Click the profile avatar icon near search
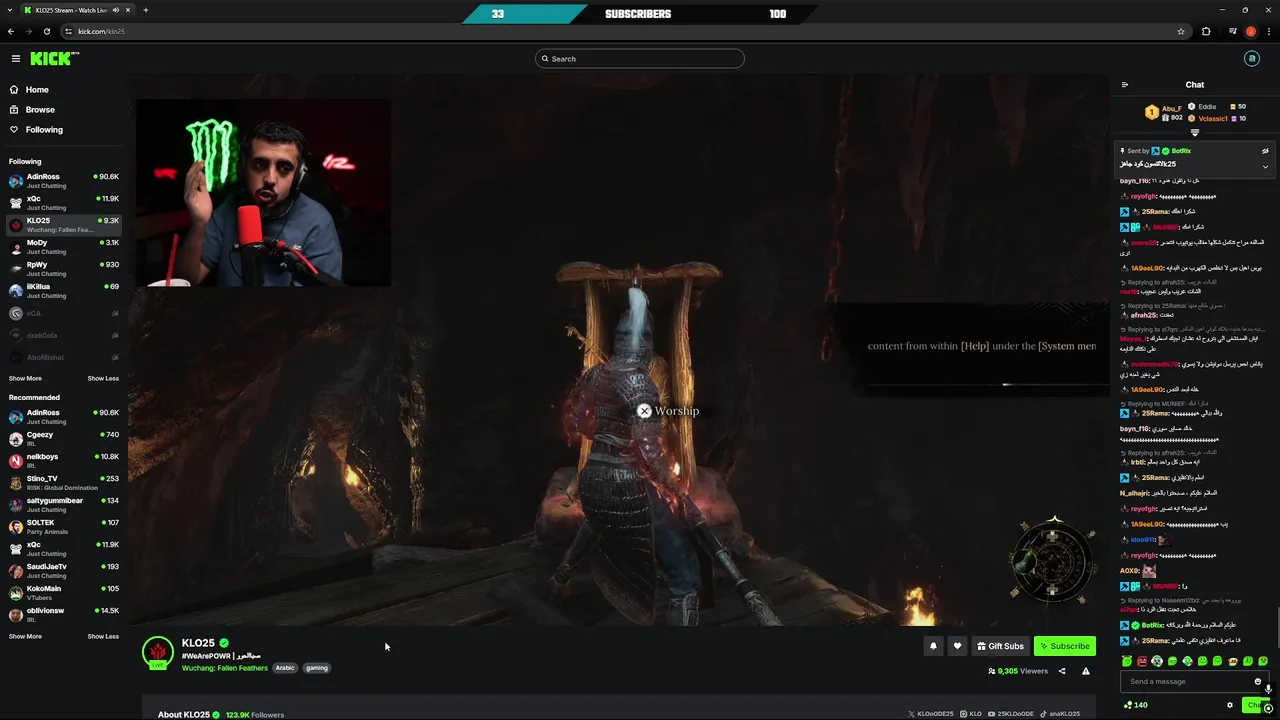Screen dimensions: 1280x720 pos(1251,59)
